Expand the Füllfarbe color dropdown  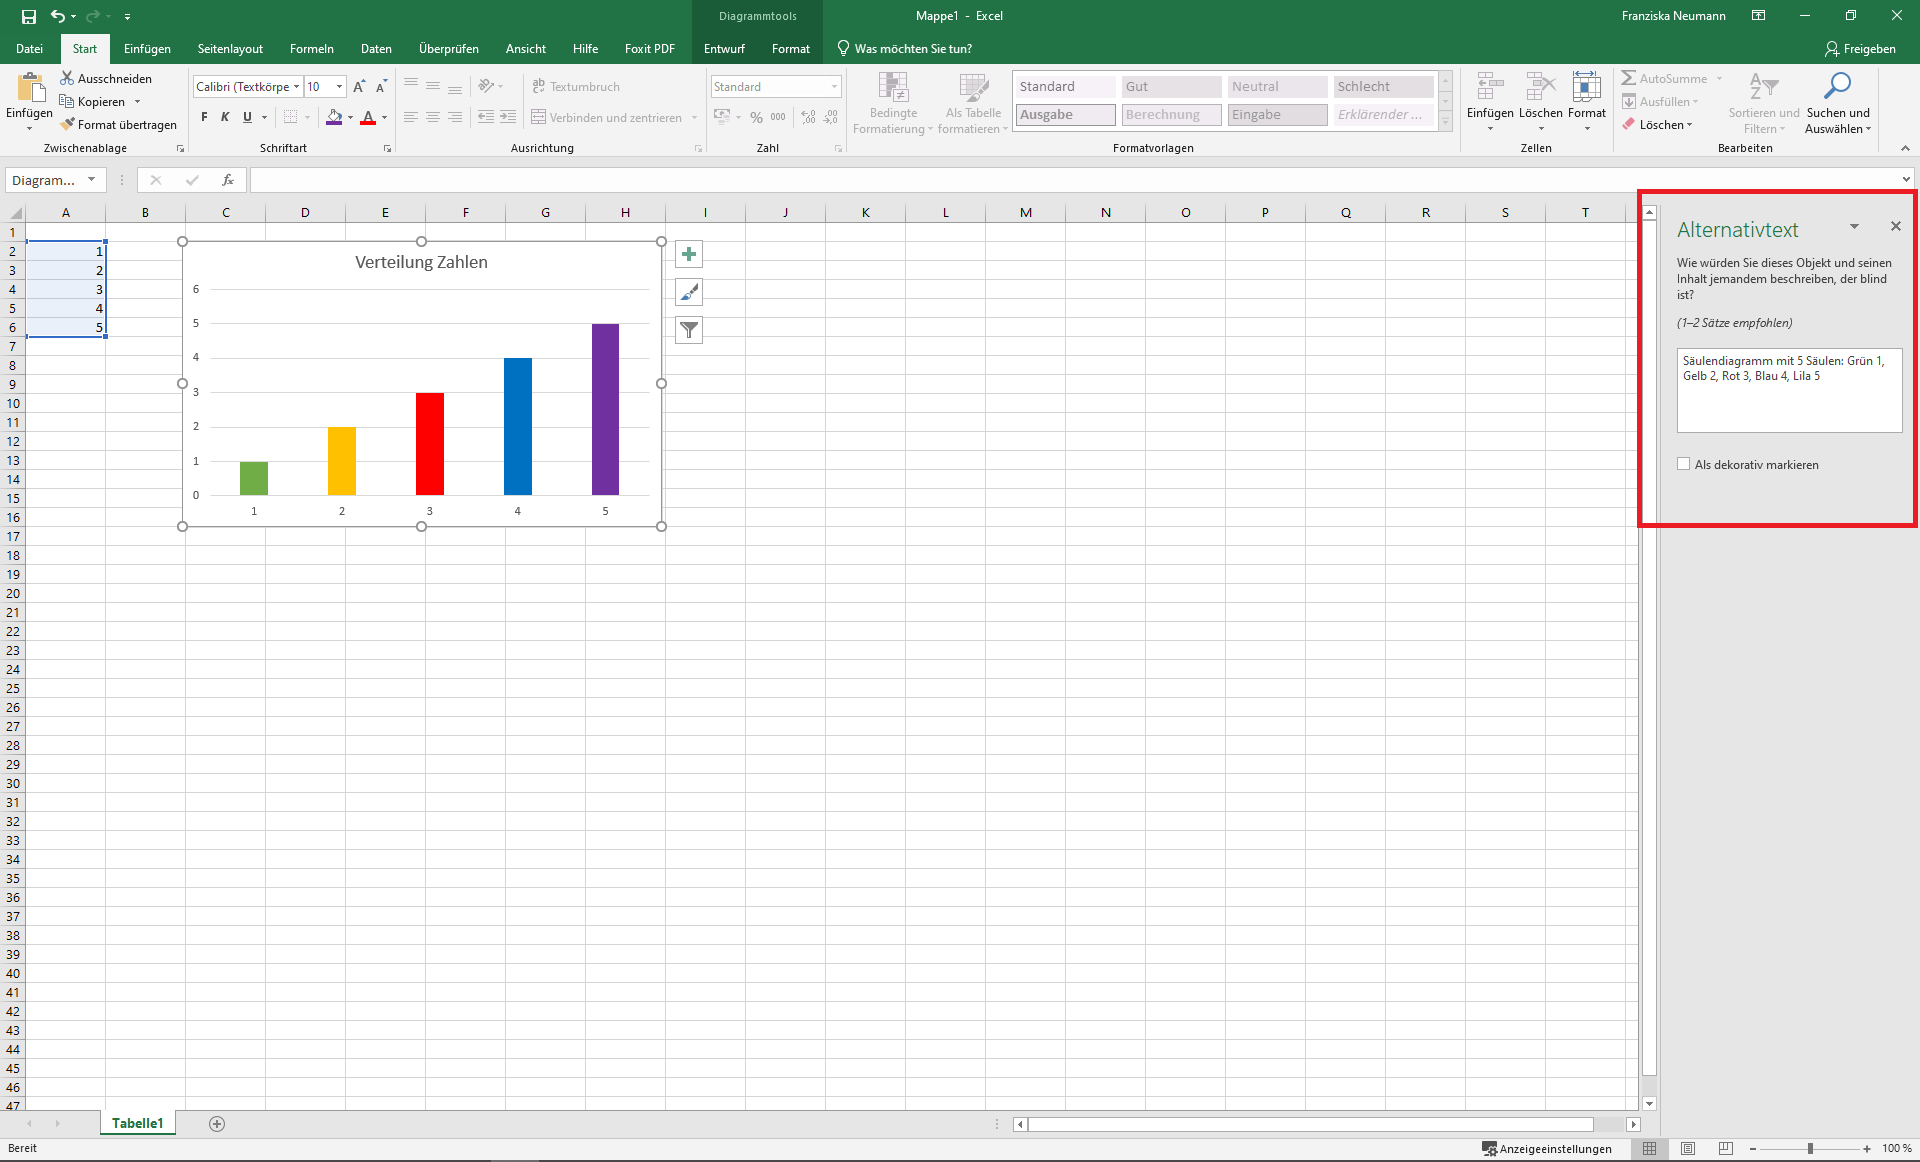(350, 117)
